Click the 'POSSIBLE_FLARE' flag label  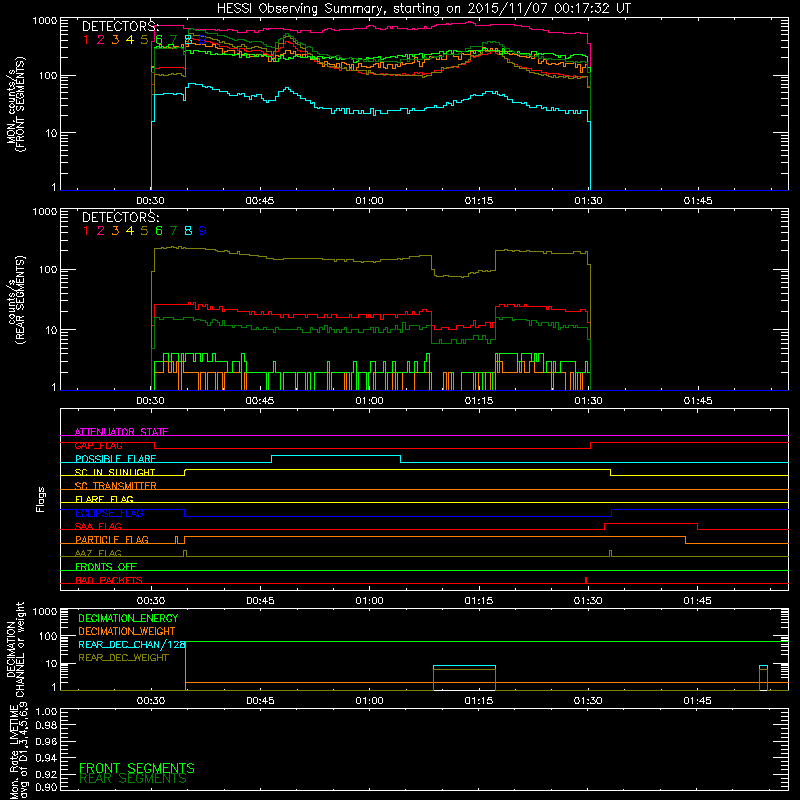tap(115, 459)
